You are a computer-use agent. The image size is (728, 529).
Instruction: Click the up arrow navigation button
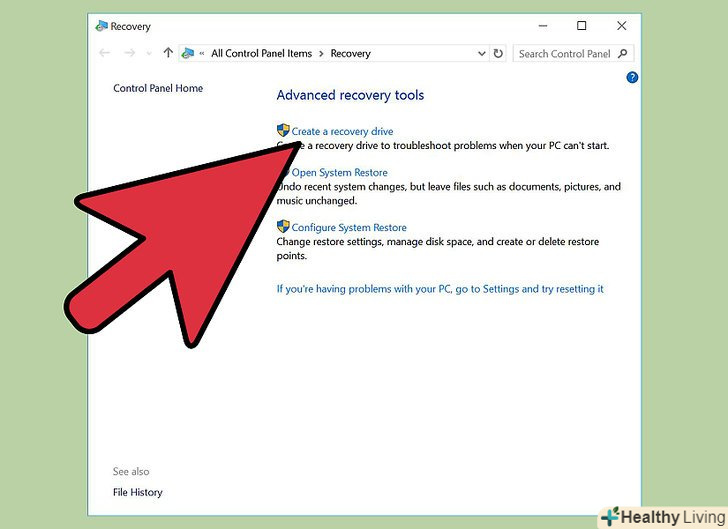[168, 53]
